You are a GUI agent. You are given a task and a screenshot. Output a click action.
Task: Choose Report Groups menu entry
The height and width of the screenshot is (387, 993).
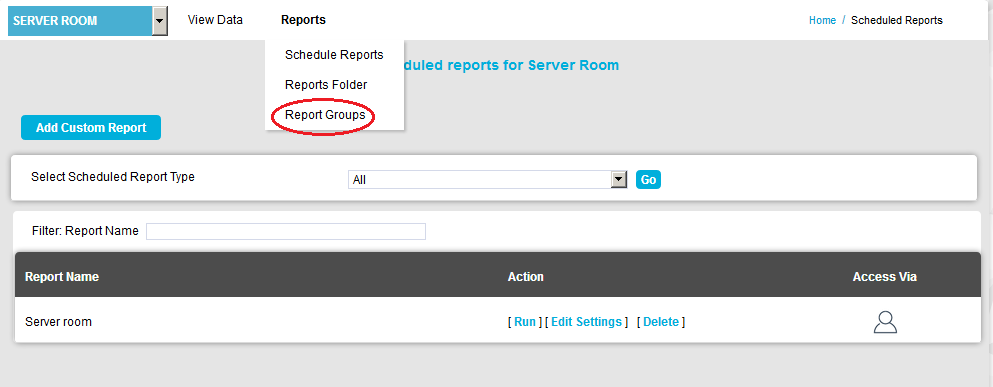point(325,115)
